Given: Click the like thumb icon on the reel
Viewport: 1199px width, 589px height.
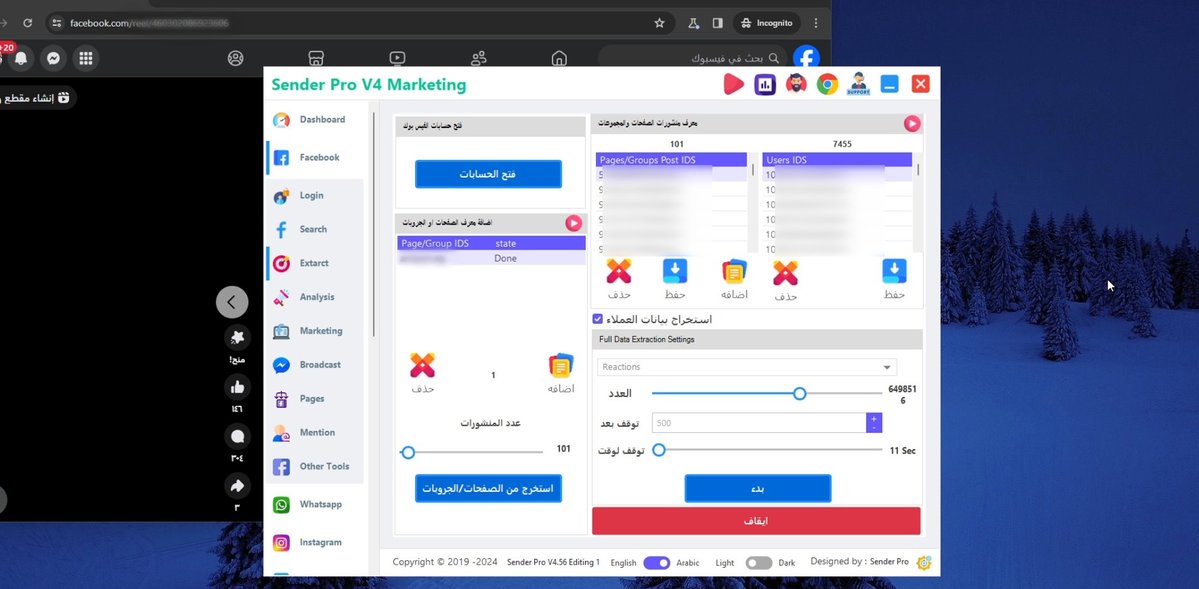Looking at the screenshot, I should 237,387.
